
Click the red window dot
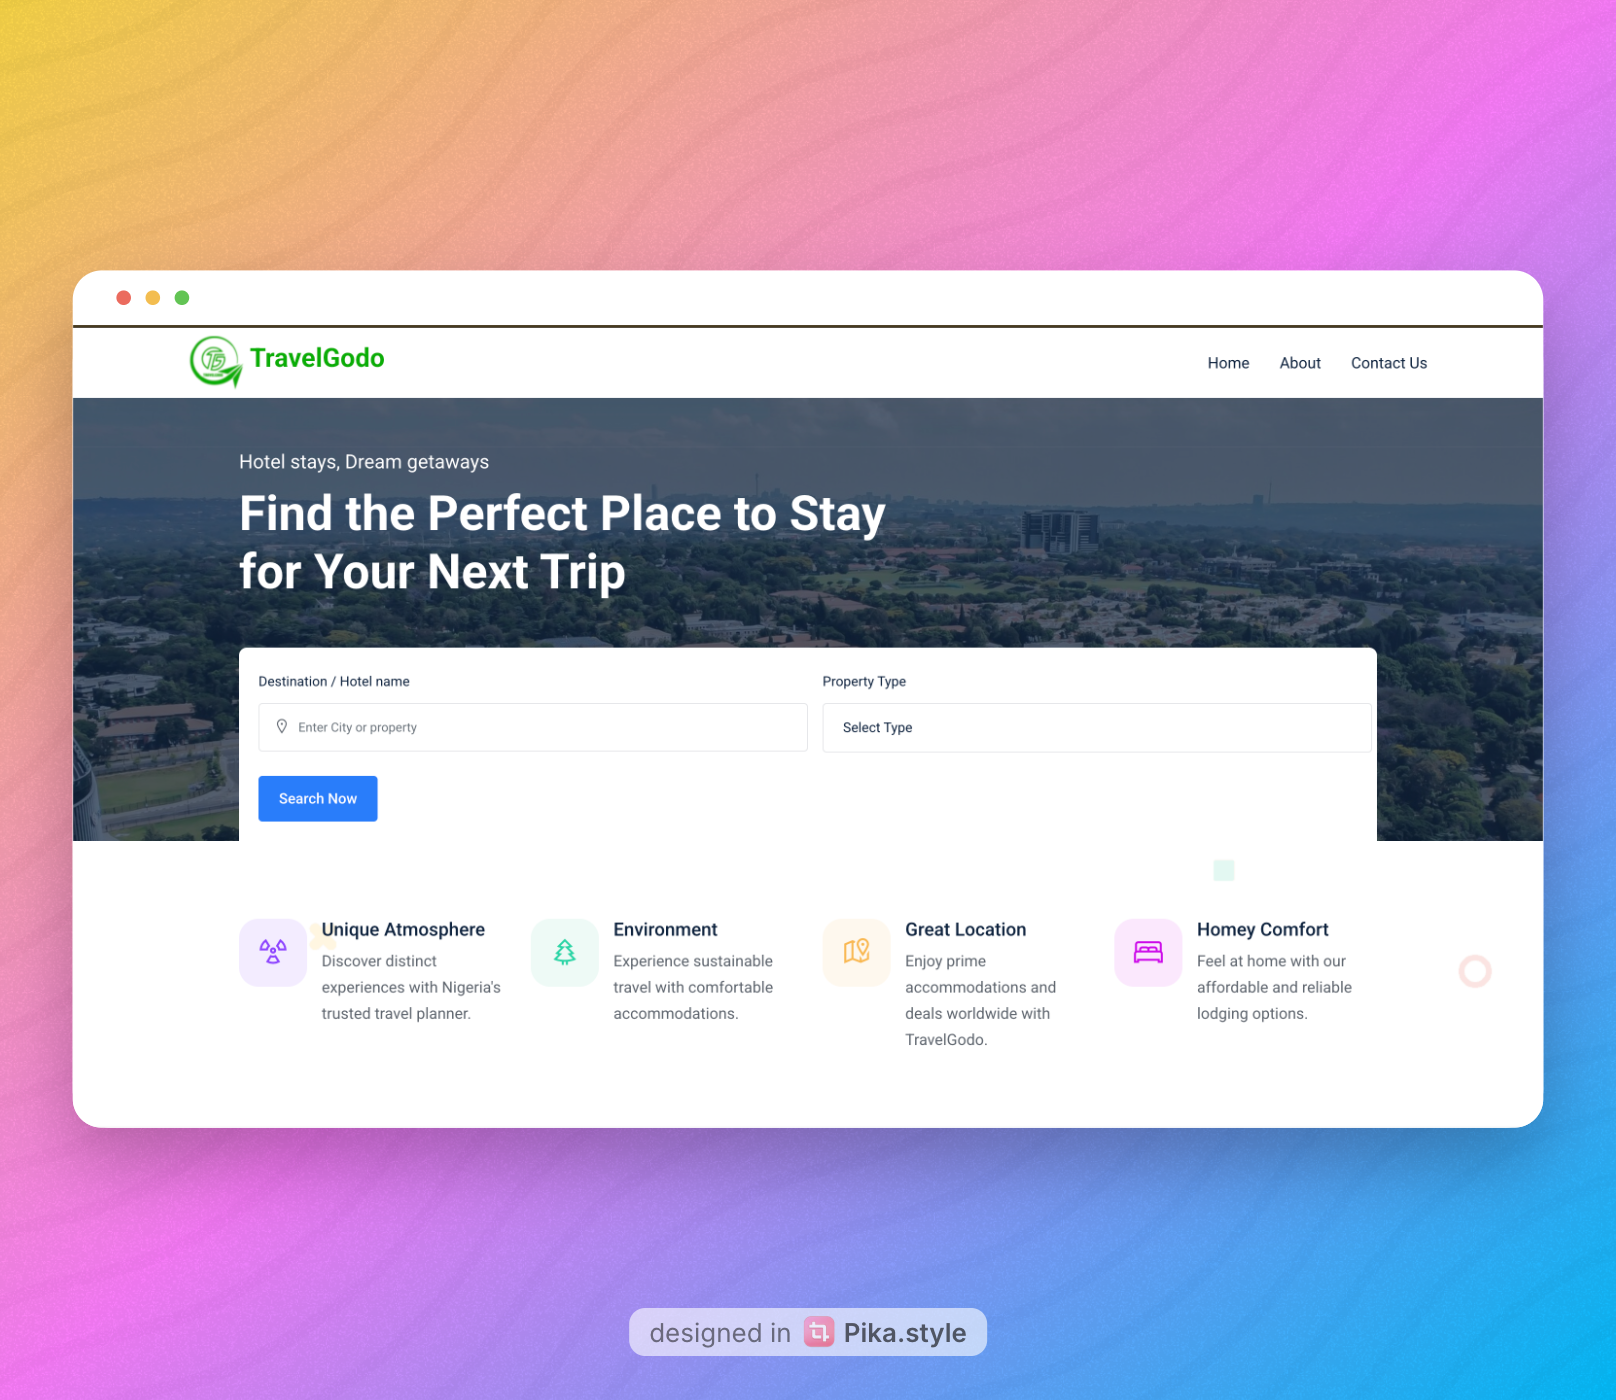124,298
